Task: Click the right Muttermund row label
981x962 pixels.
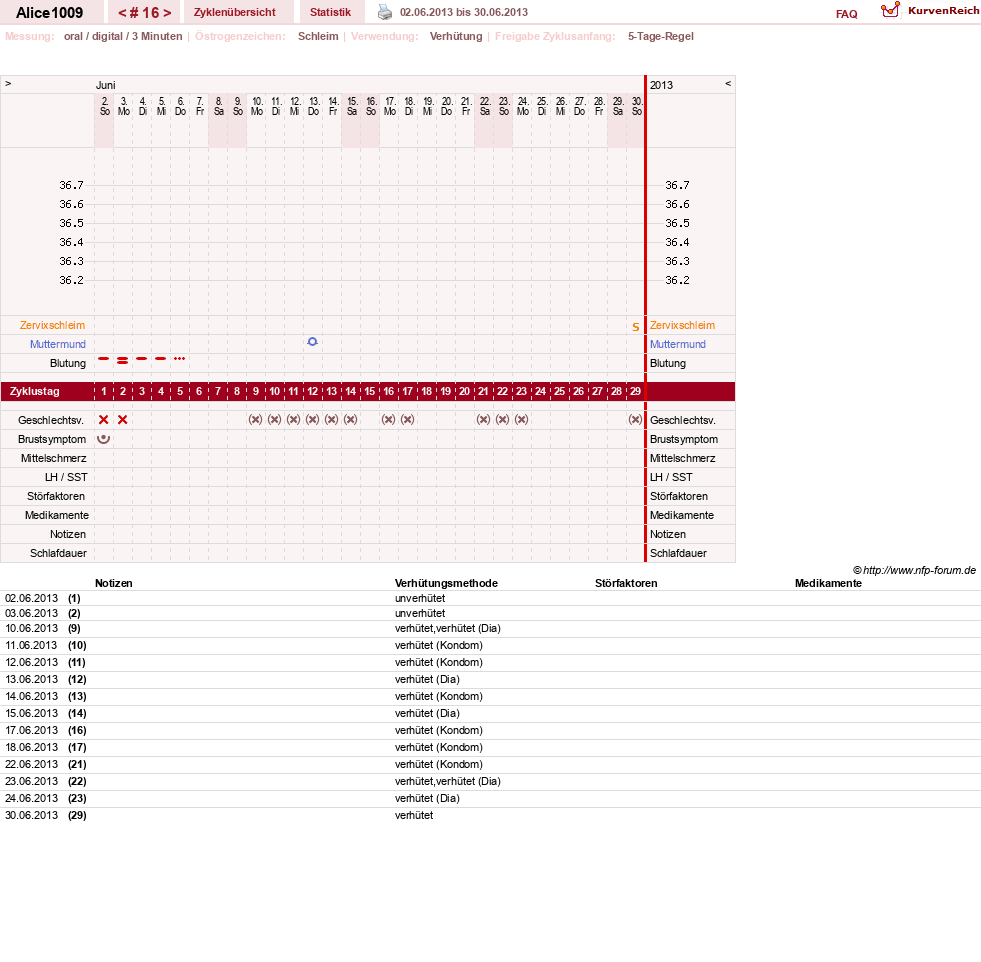Action: click(x=678, y=344)
